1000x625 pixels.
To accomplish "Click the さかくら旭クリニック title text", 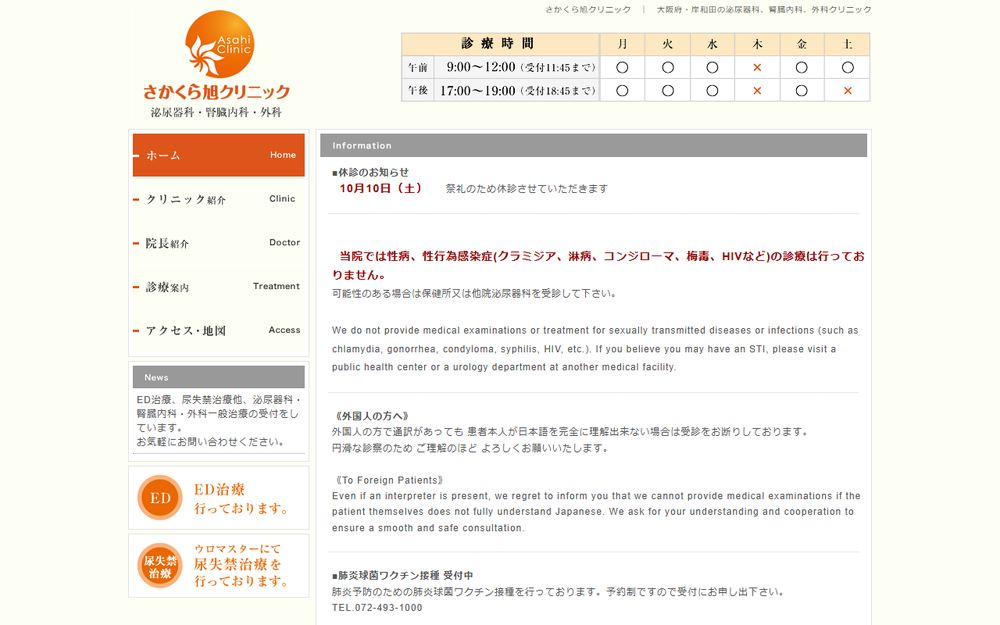I will 217,92.
